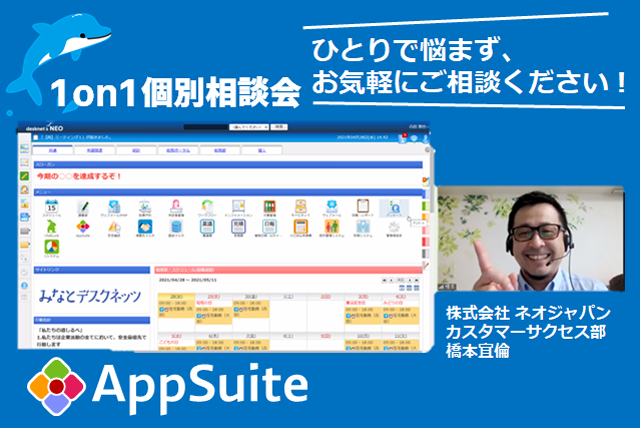Click the schedule date range 2021/04/28 ～ 2021/05/11
This screenshot has height=428, width=640.
(187, 280)
